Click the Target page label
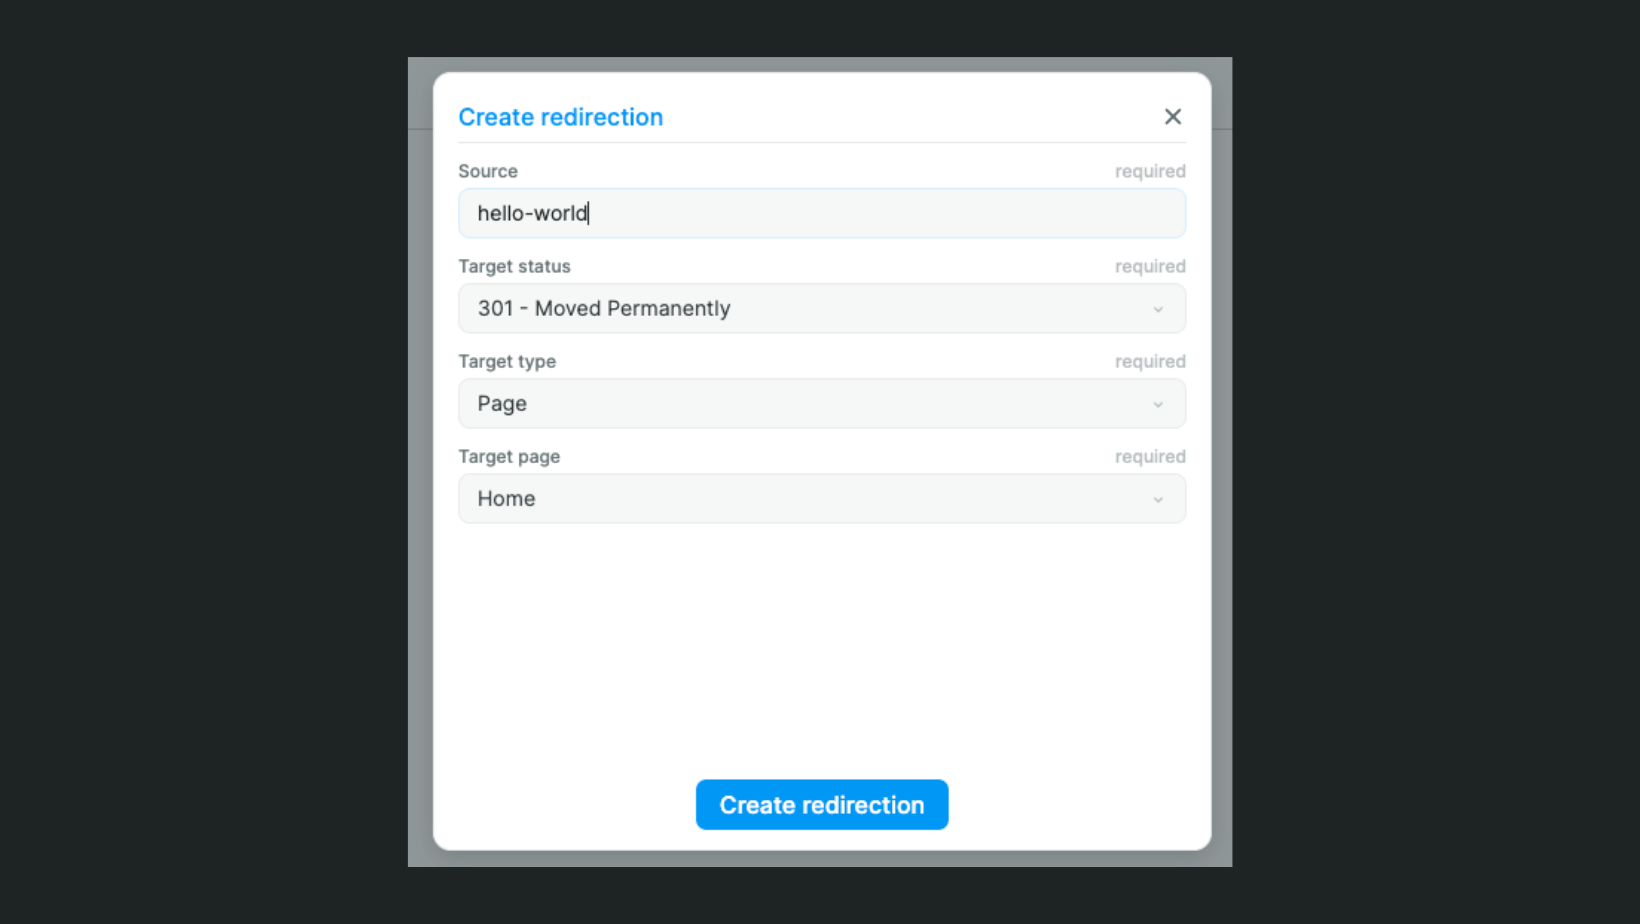Screen dimensions: 1640x924 click(x=509, y=456)
